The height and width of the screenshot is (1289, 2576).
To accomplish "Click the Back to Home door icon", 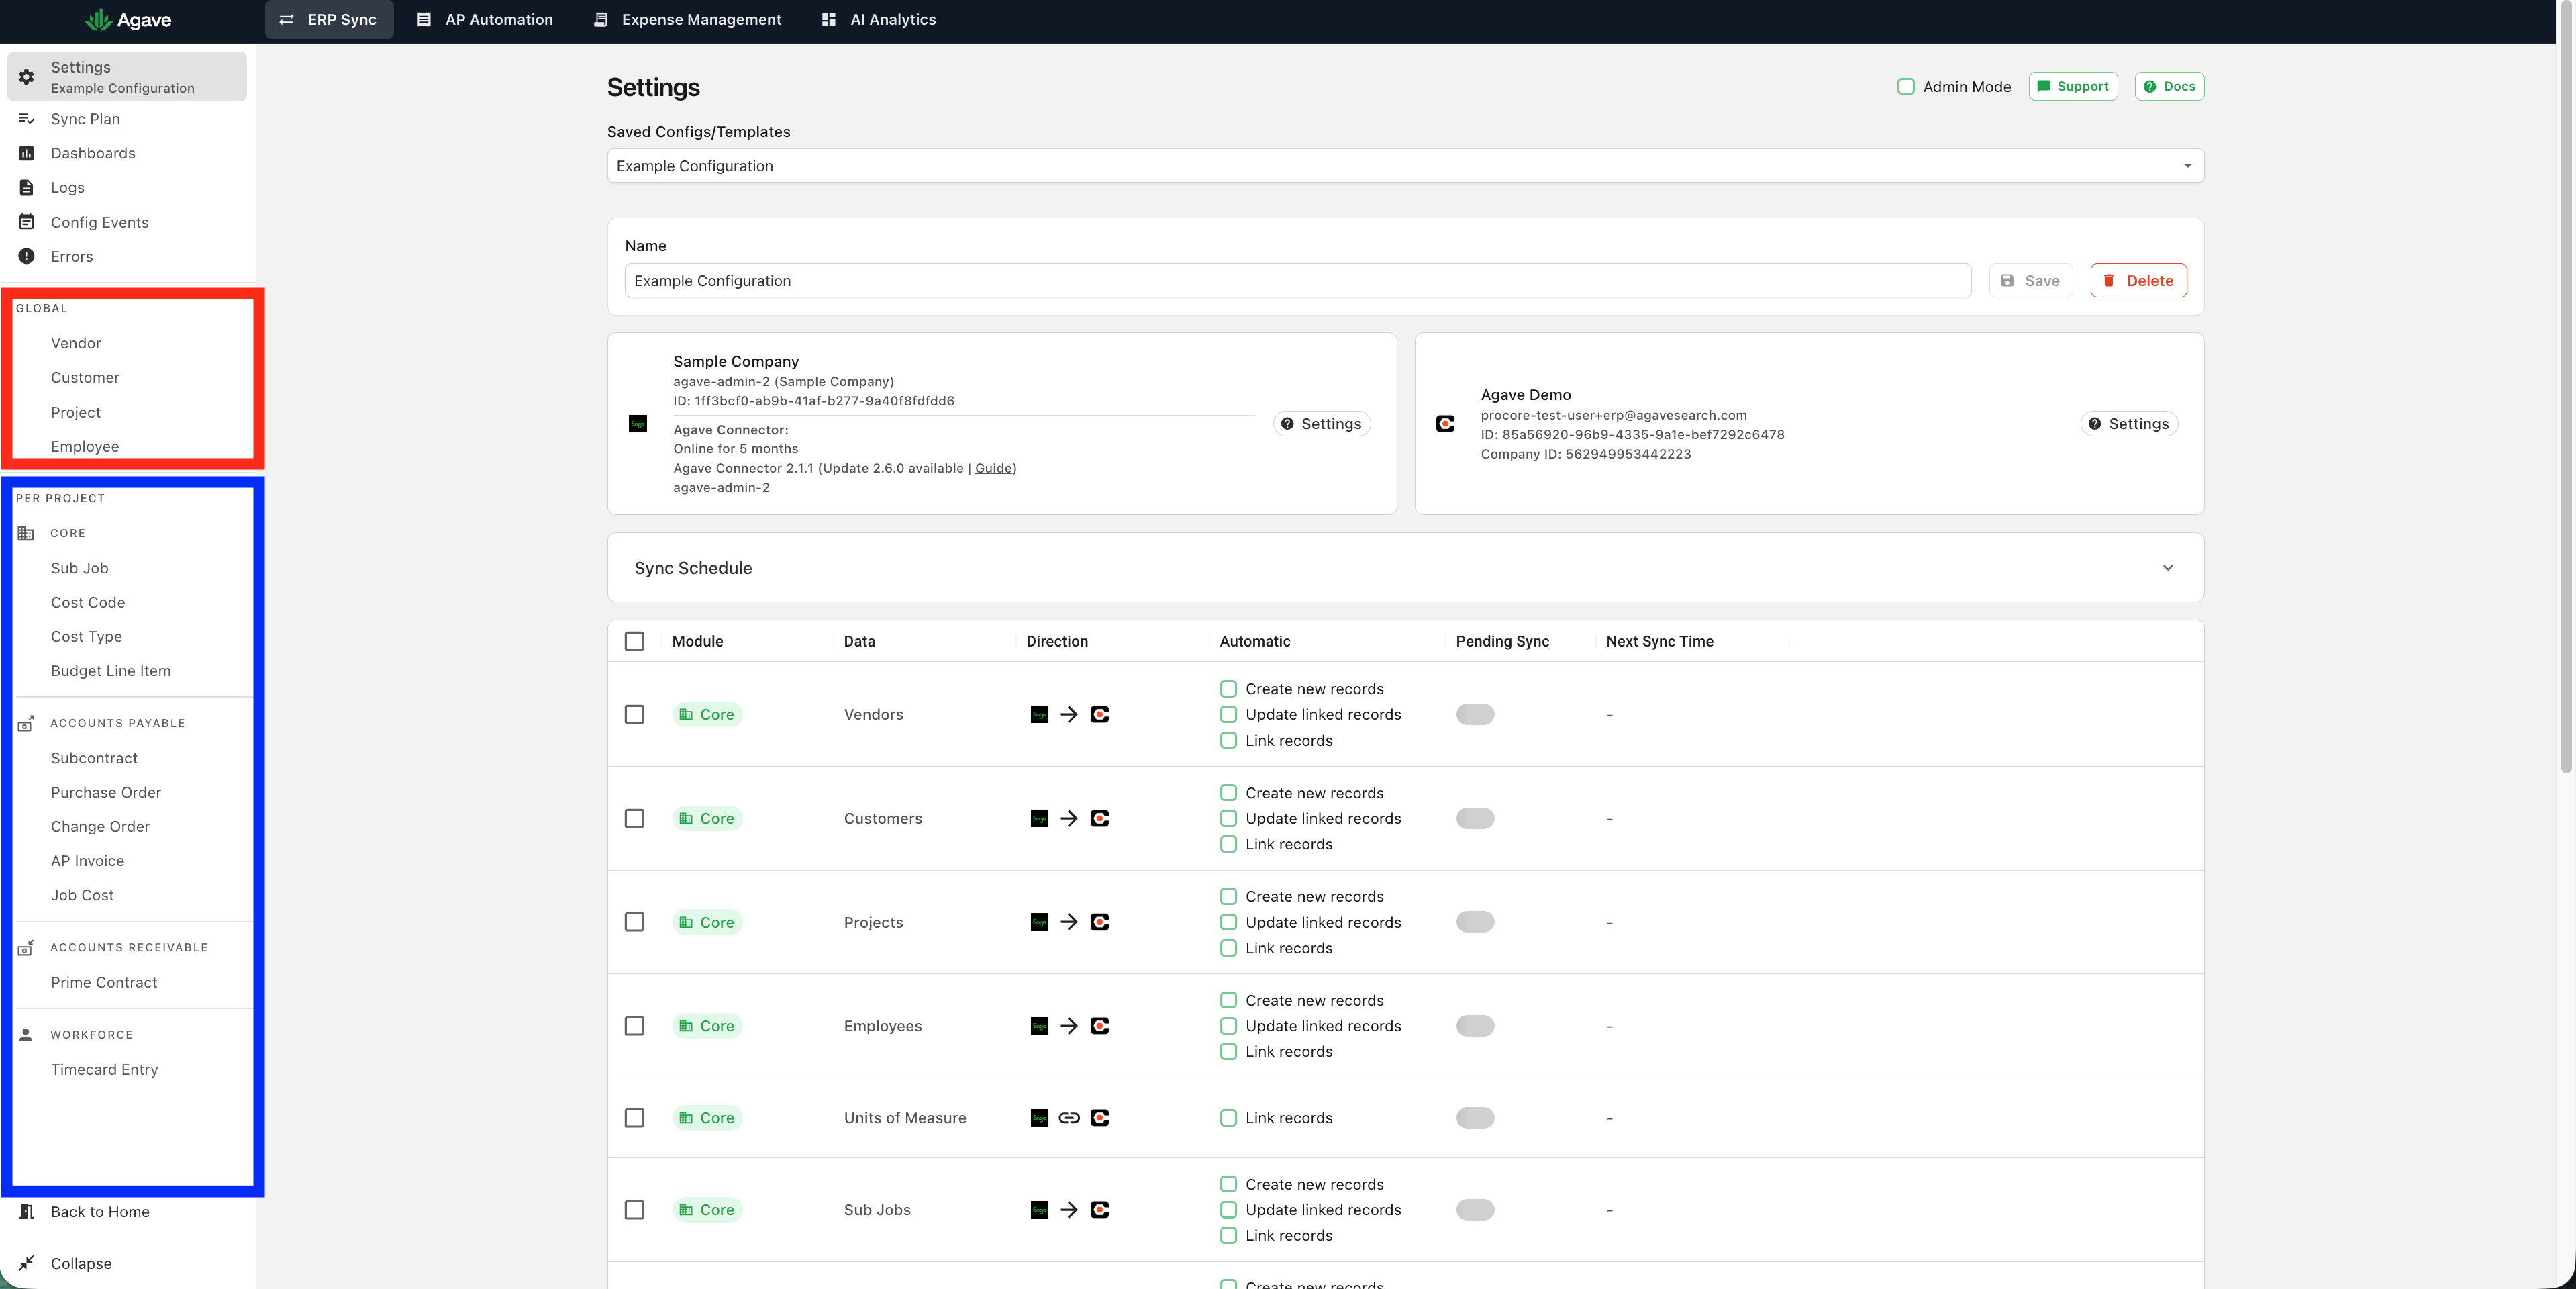I will (27, 1212).
